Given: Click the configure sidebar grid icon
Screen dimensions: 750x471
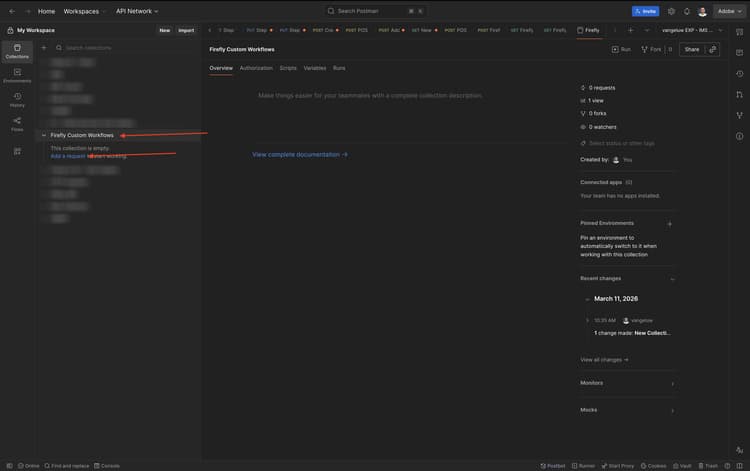Looking at the screenshot, I should pyautogui.click(x=17, y=152).
